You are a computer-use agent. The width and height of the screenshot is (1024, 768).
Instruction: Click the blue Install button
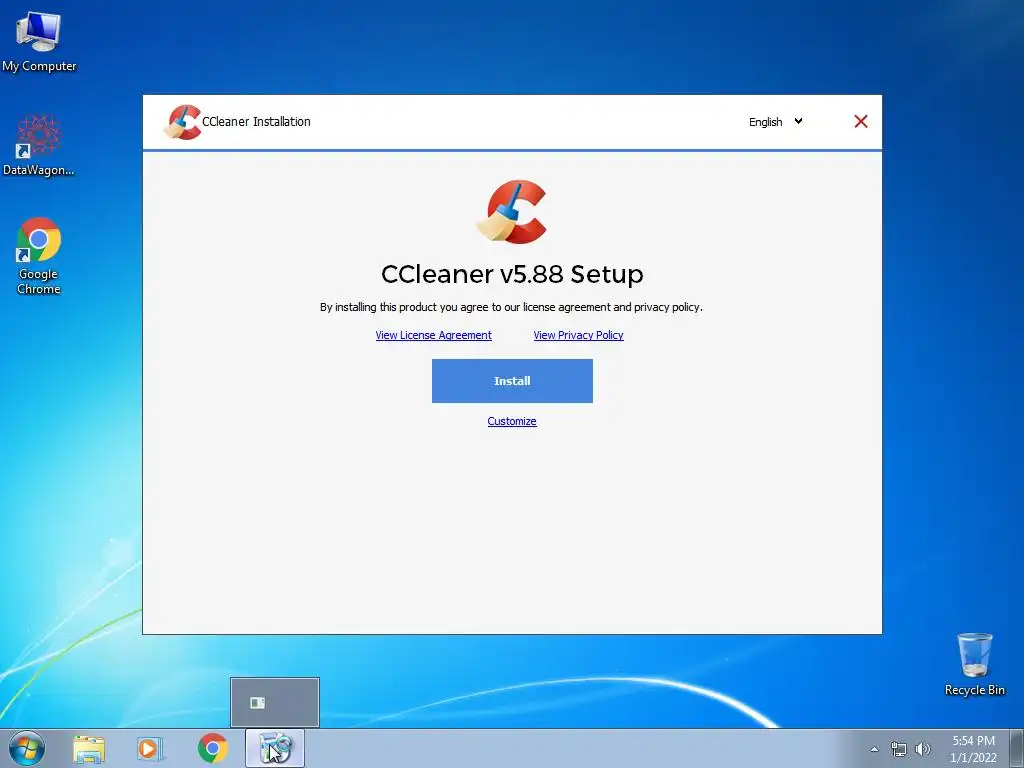pos(512,381)
